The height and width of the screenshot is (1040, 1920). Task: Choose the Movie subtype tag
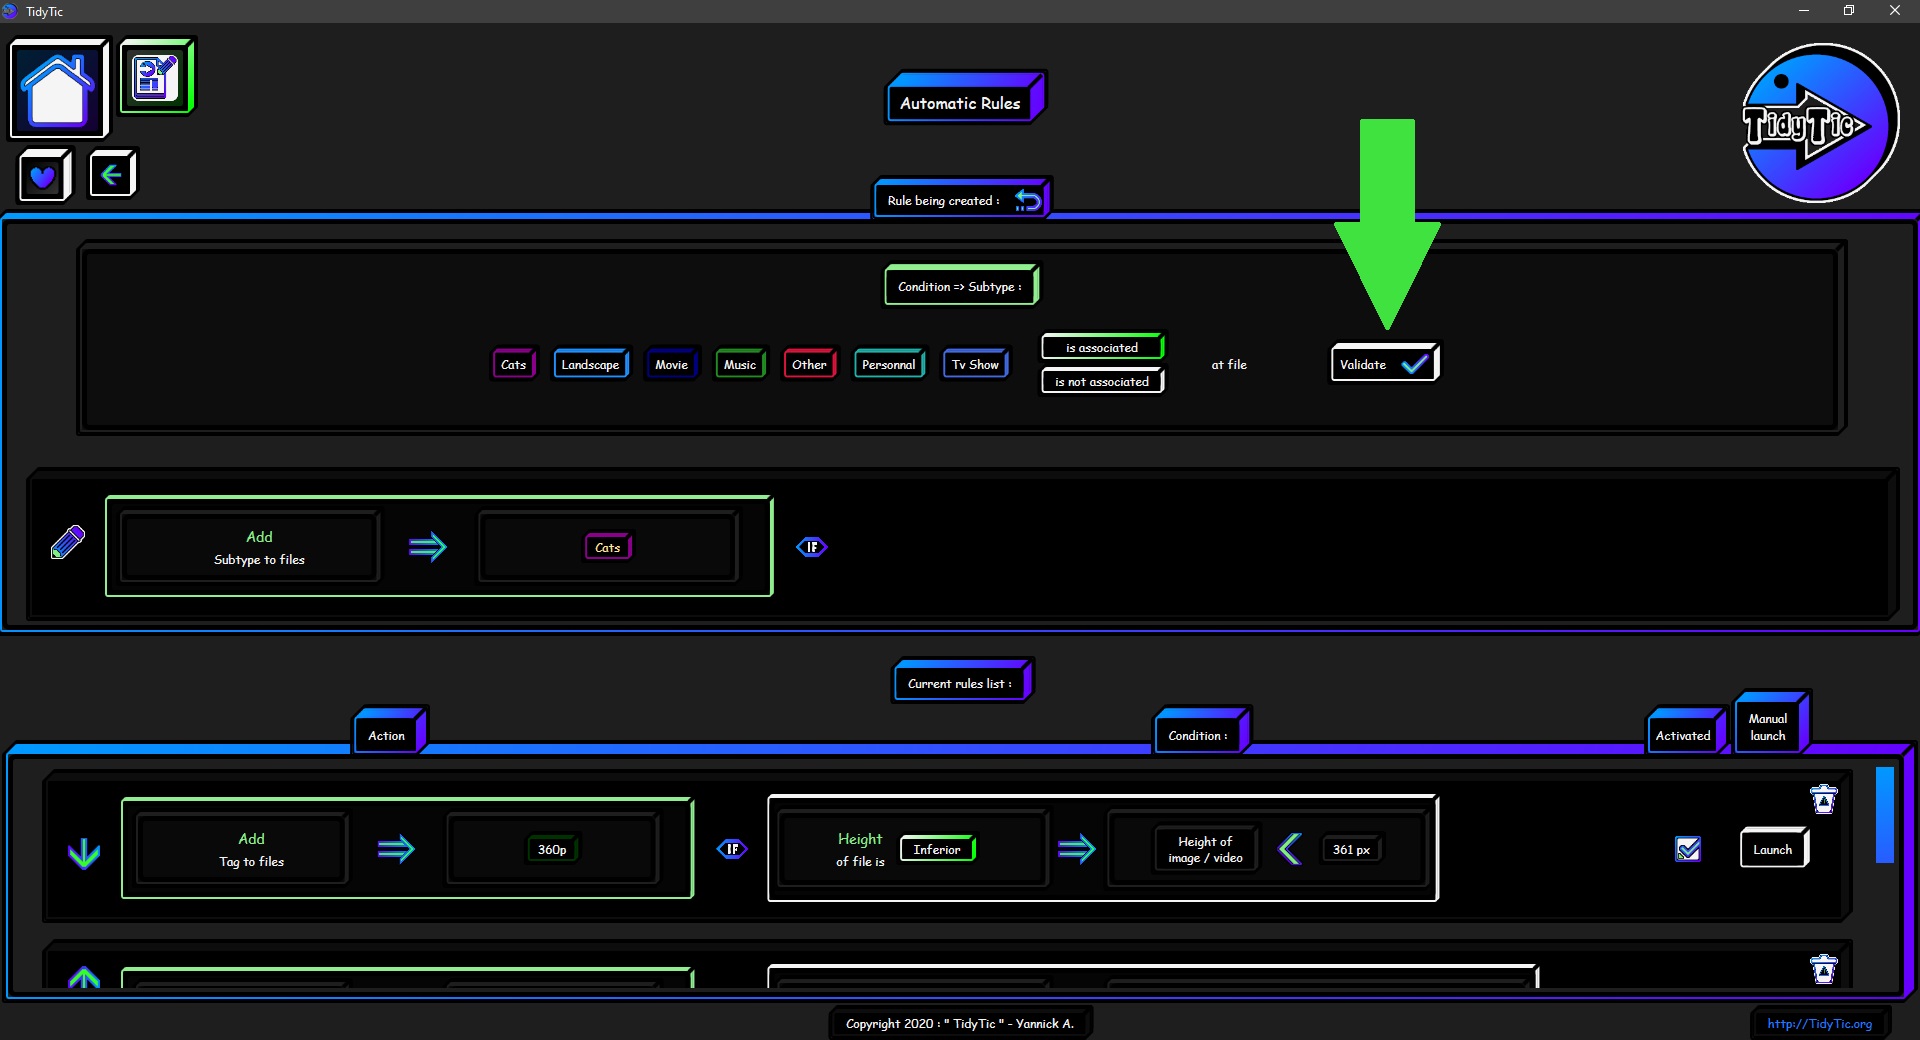pos(672,364)
